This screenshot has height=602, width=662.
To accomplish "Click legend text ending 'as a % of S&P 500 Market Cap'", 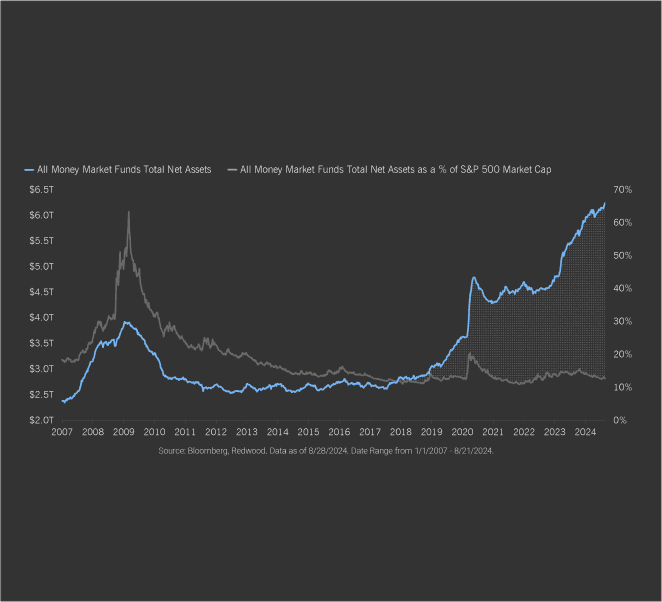I will pos(396,170).
